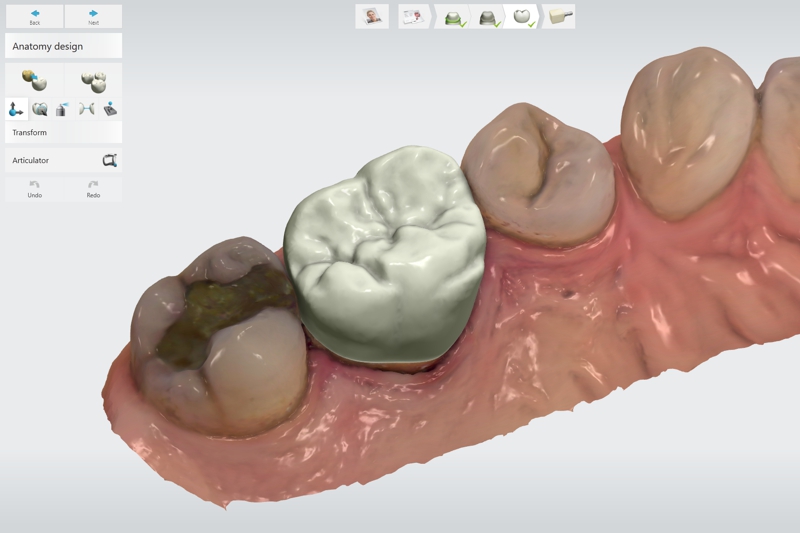Click the Anatomy design header

point(64,46)
